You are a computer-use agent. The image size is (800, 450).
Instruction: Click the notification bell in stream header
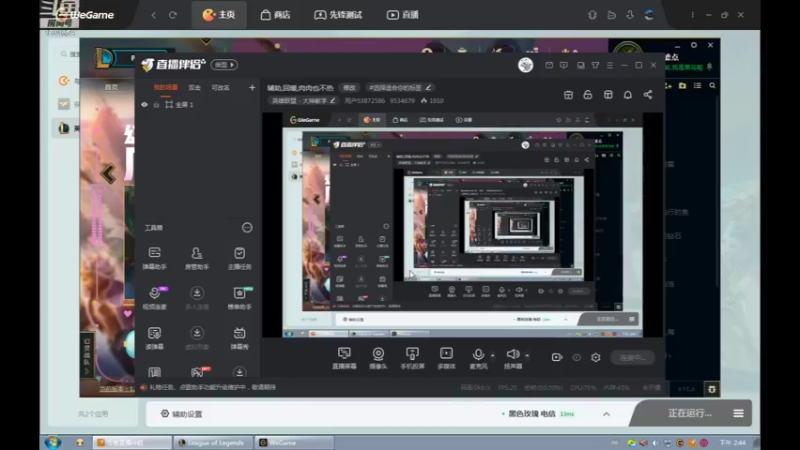click(628, 94)
